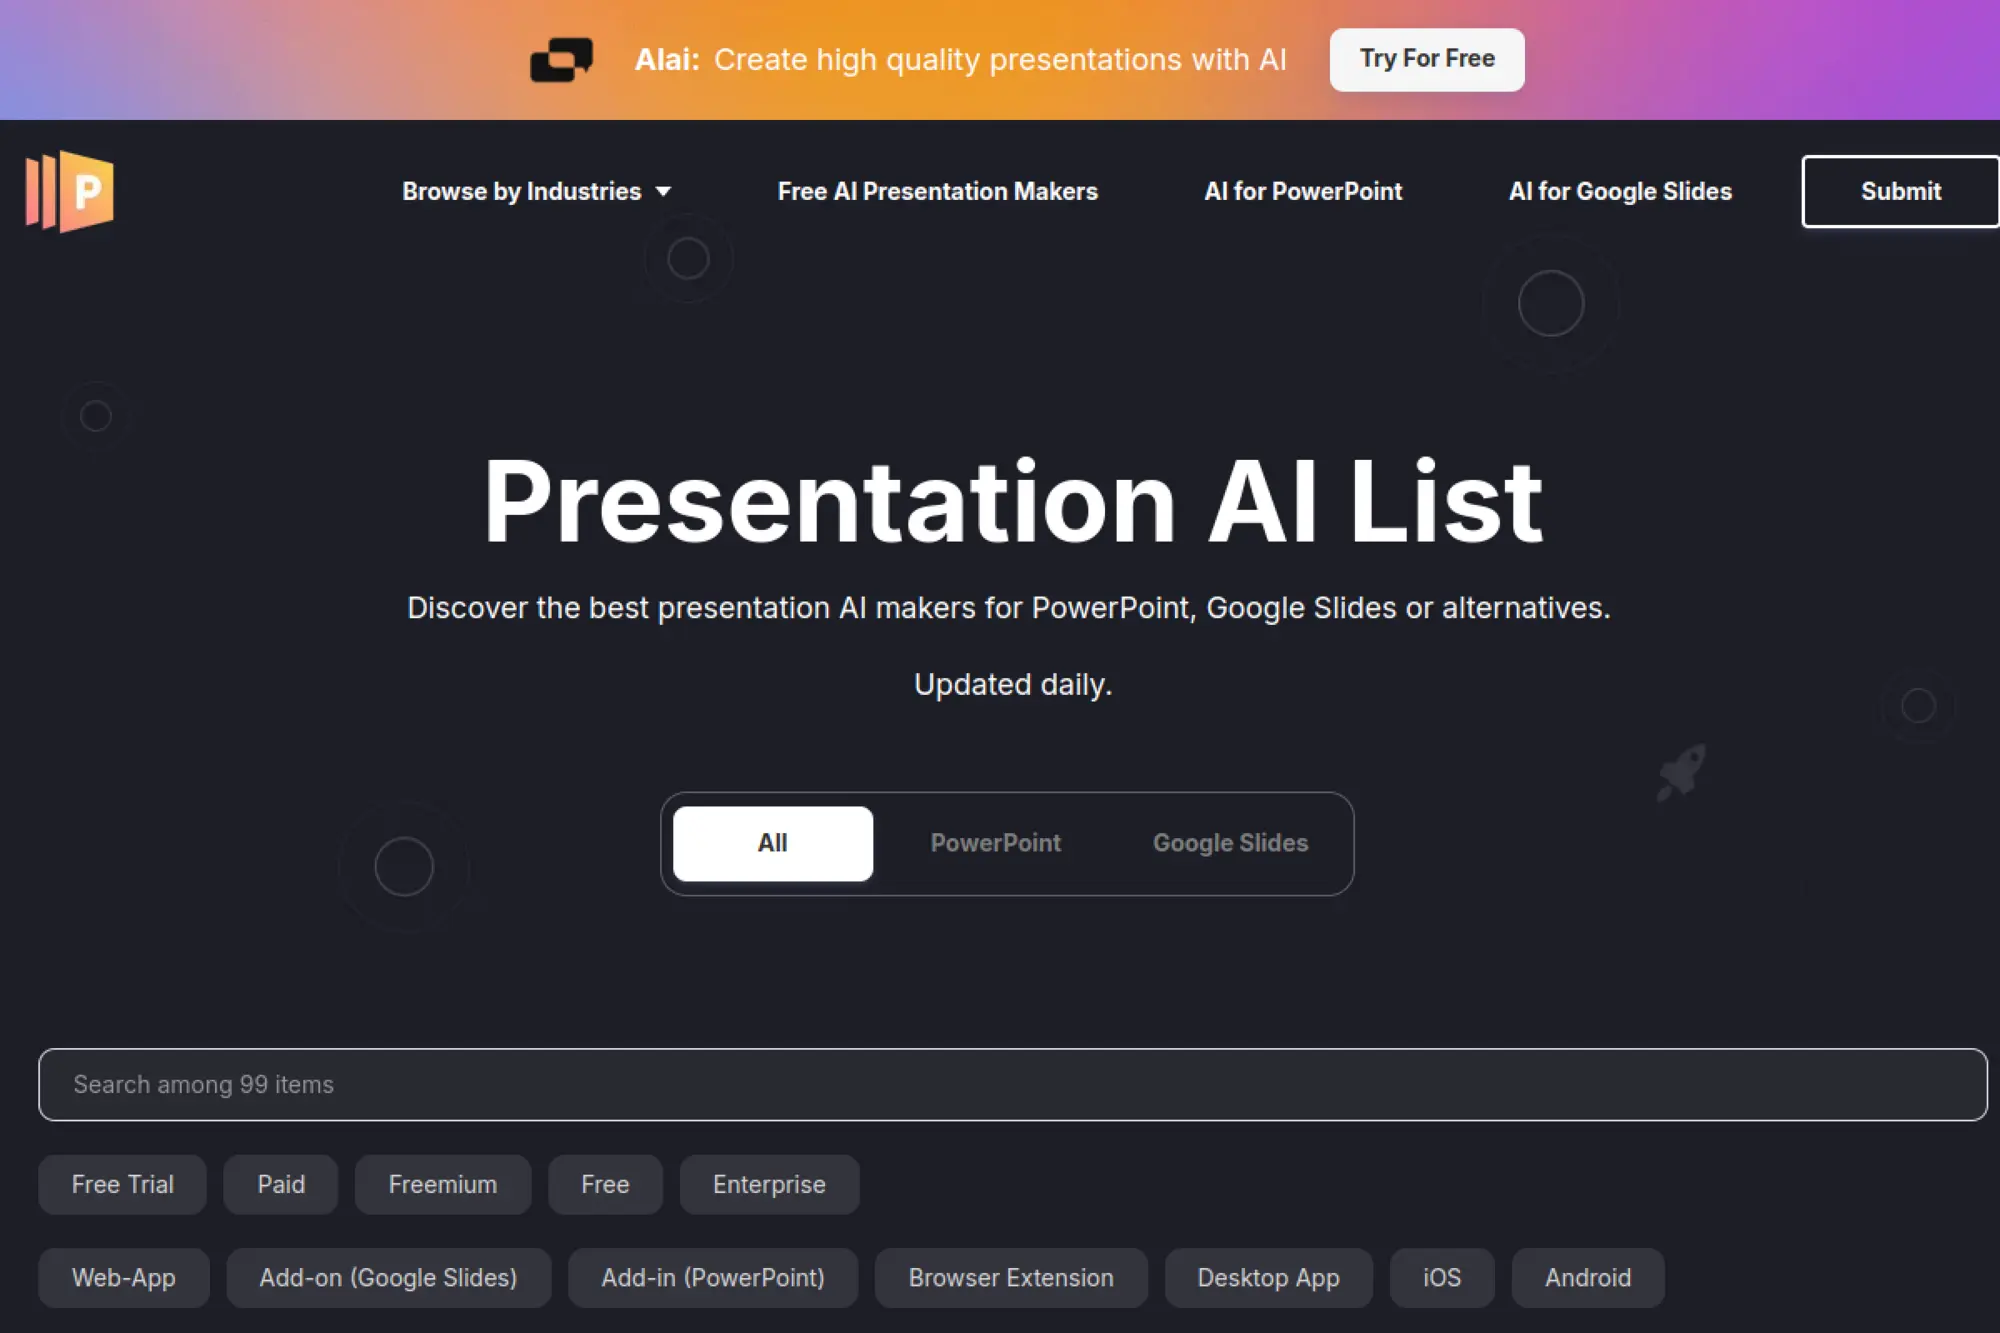The height and width of the screenshot is (1333, 2000).
Task: Toggle the Paid filter
Action: click(x=280, y=1184)
